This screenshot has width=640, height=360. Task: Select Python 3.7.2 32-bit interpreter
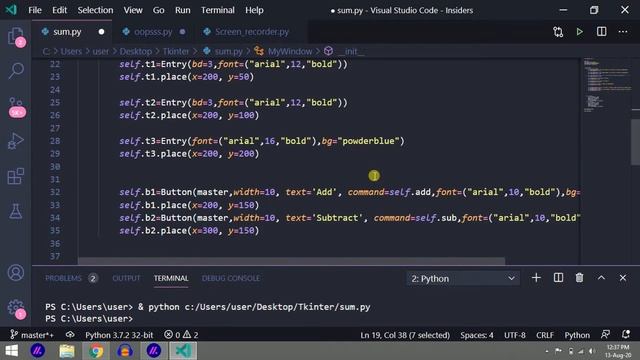pos(119,335)
